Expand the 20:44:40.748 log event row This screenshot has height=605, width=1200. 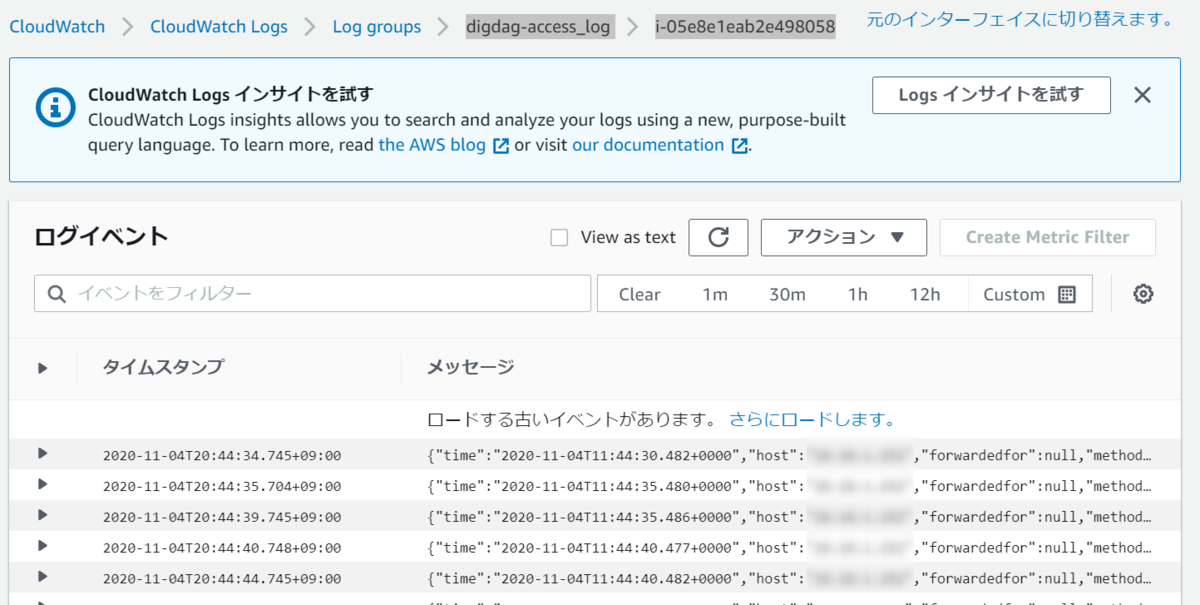coord(43,546)
